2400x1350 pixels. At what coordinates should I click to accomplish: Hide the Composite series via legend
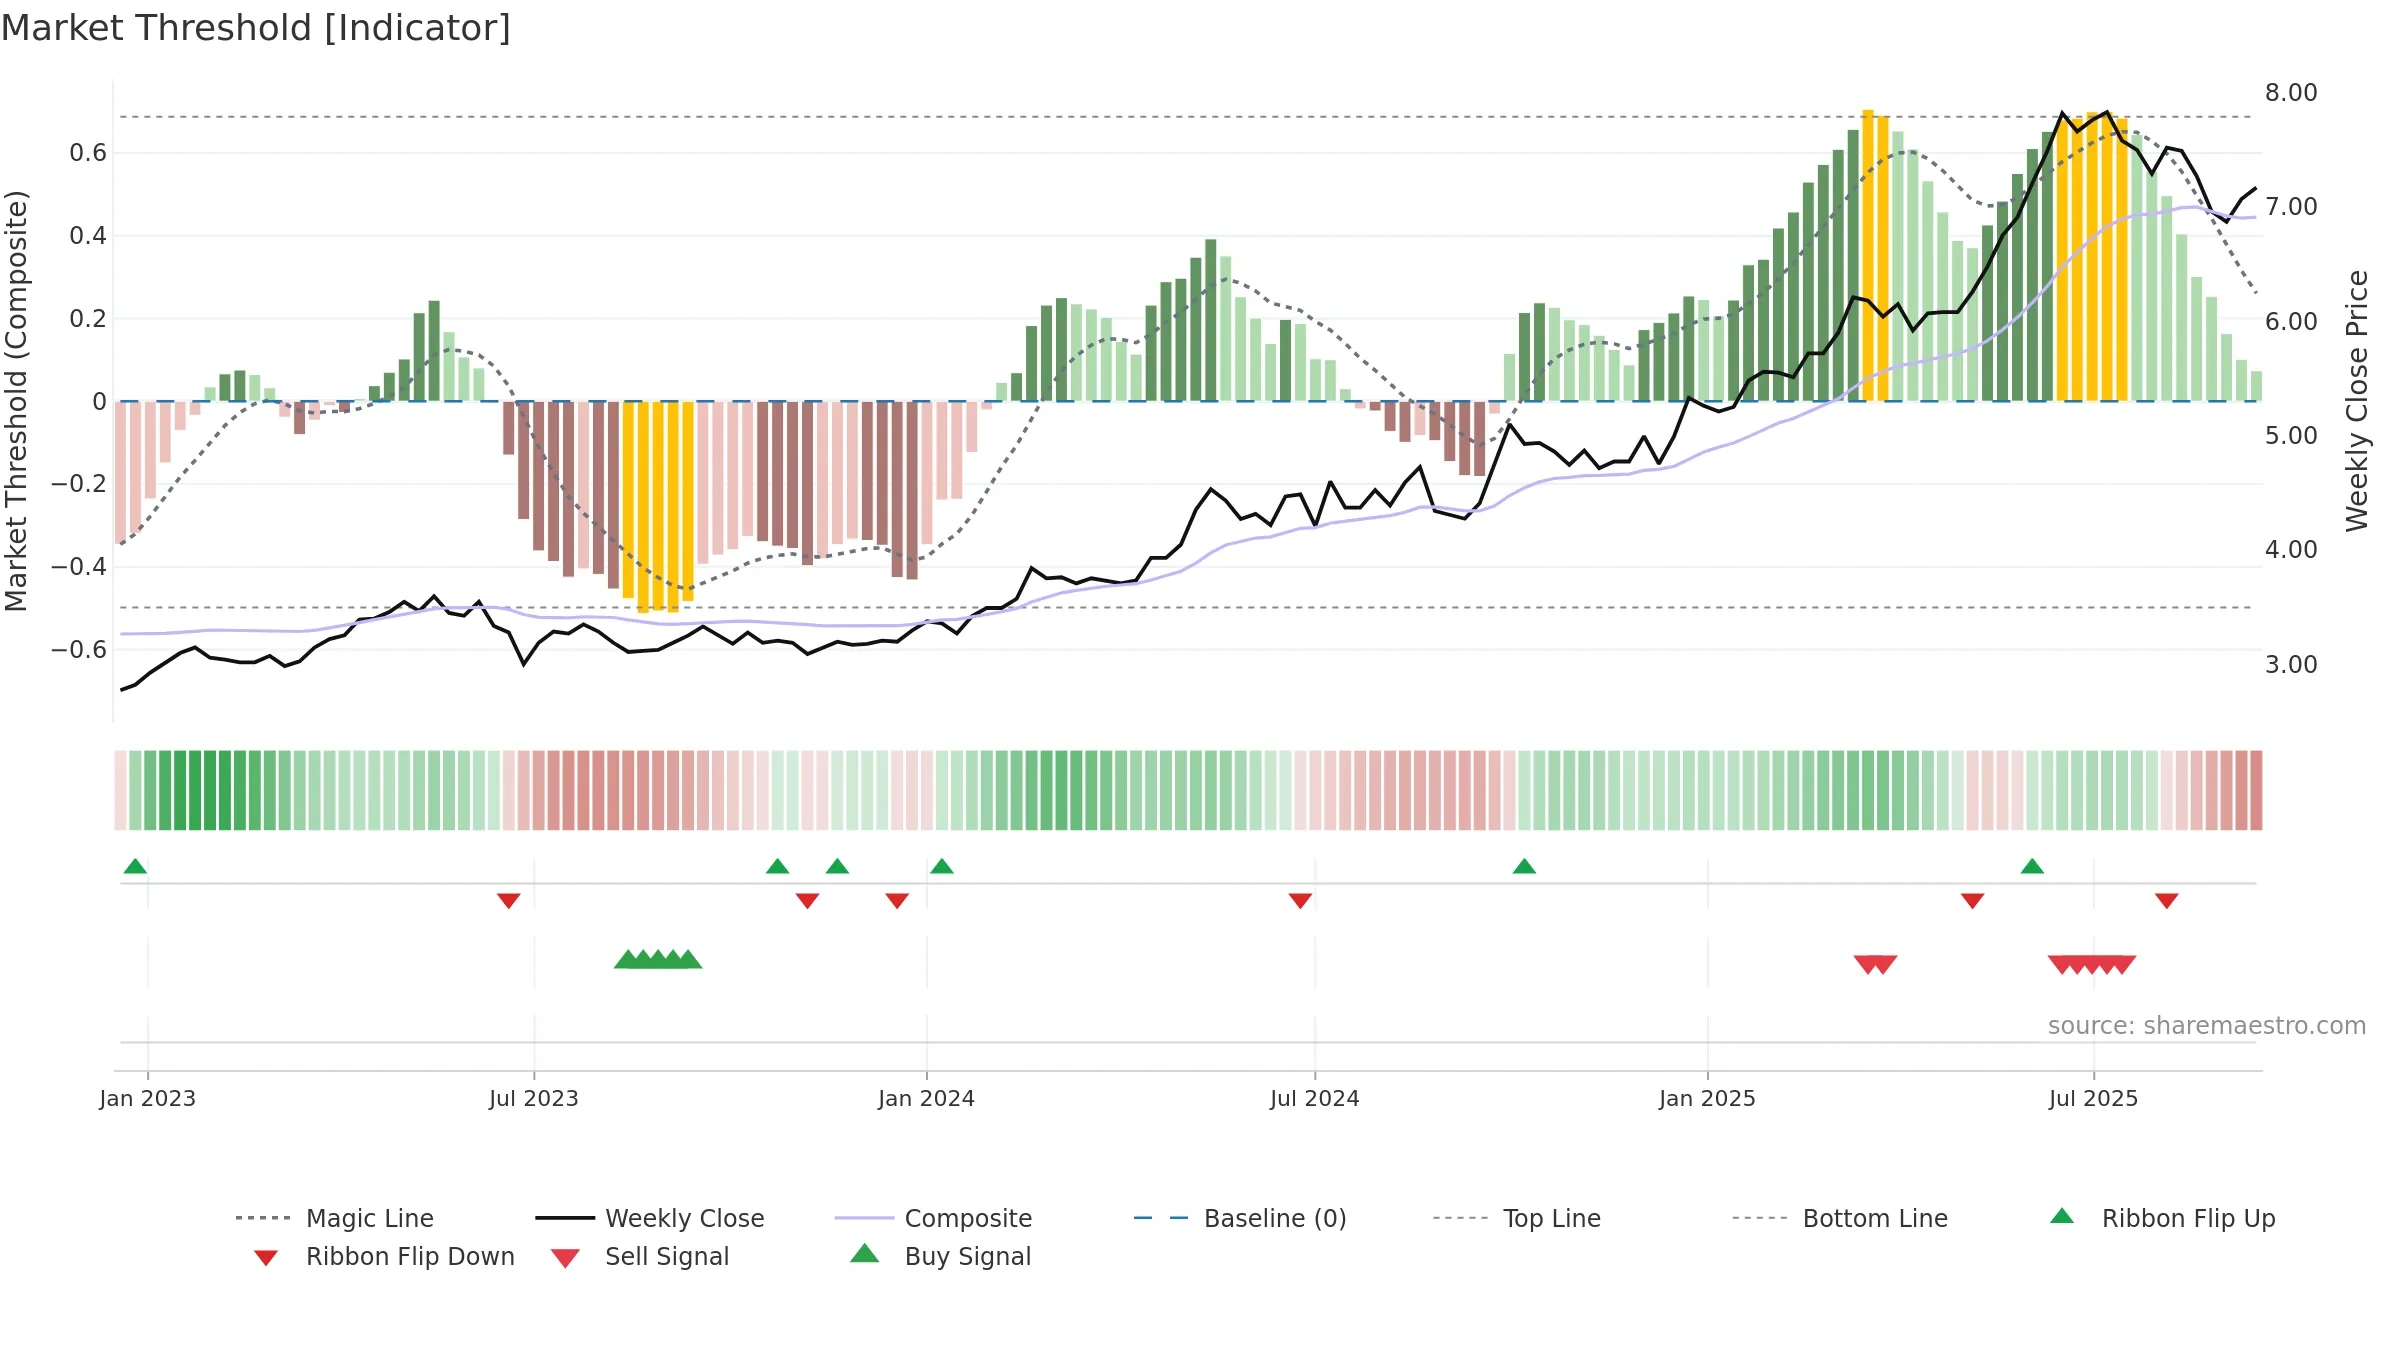(x=933, y=1218)
